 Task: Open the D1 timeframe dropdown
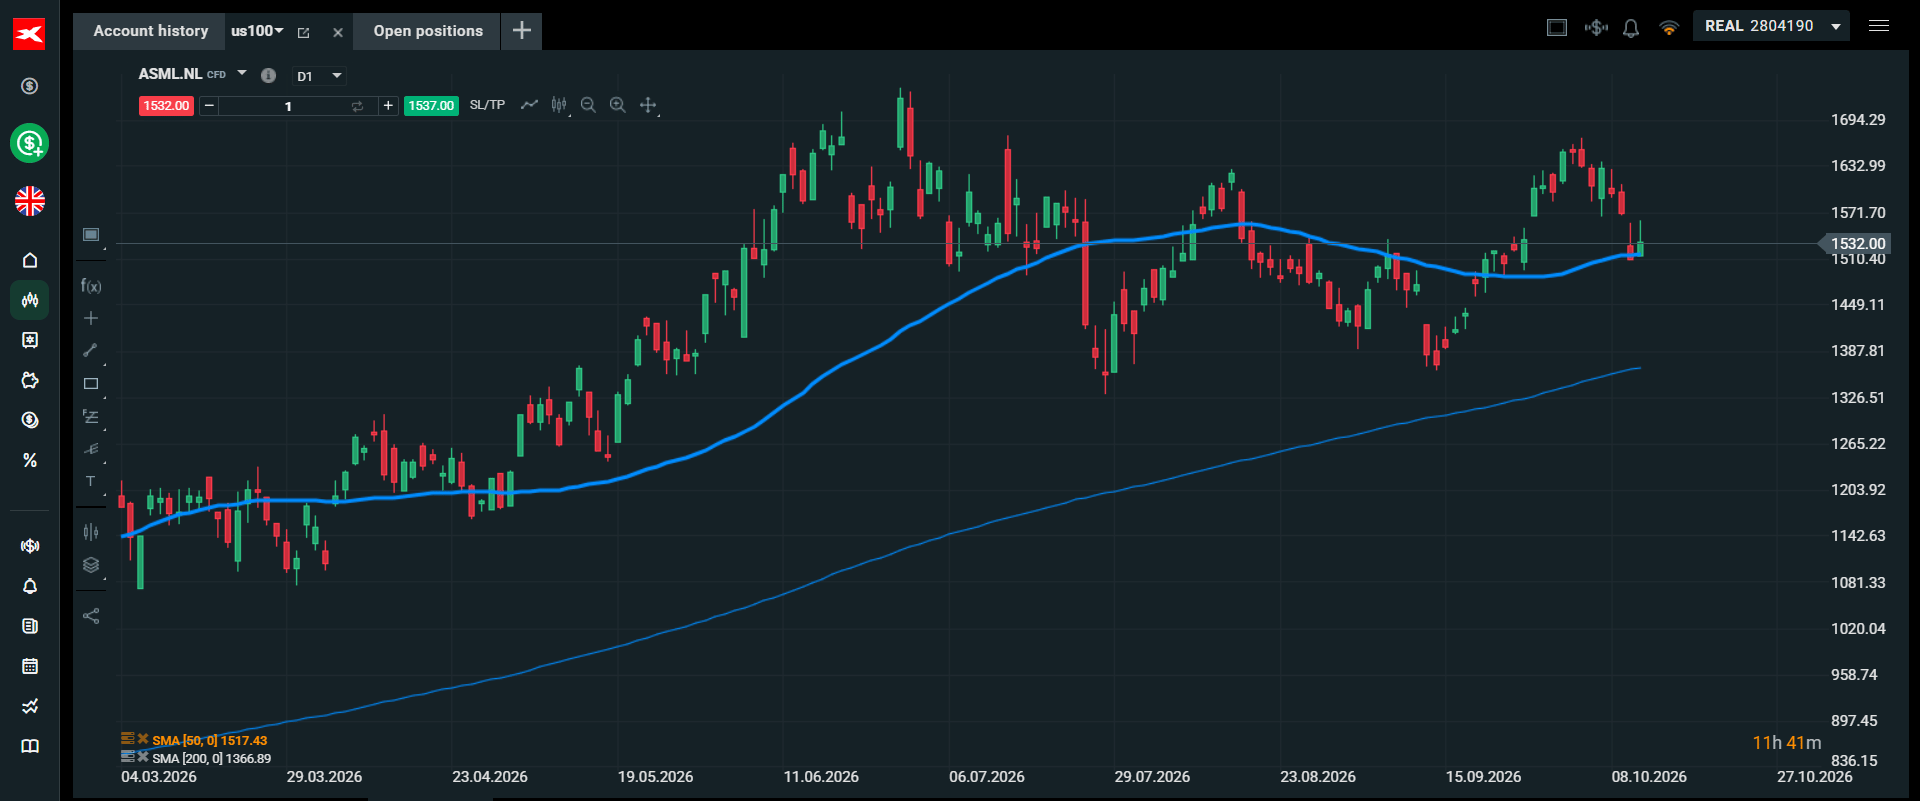pos(319,76)
